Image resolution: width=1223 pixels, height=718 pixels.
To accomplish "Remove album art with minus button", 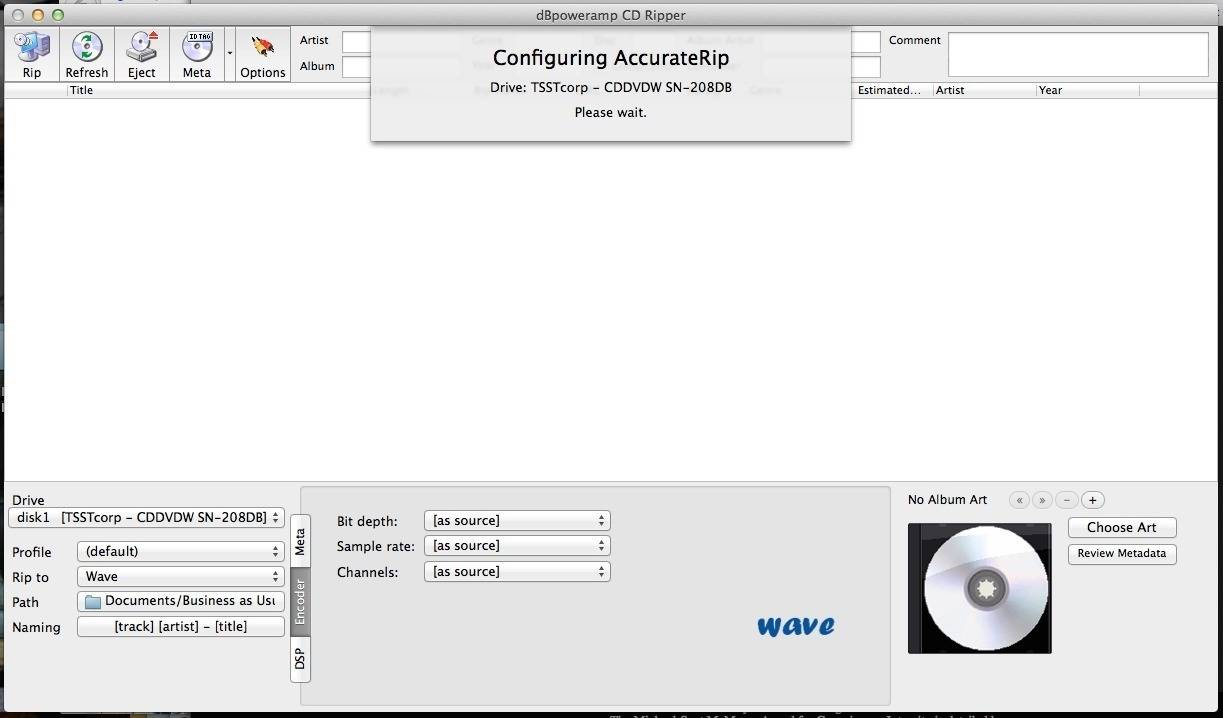I will pyautogui.click(x=1068, y=500).
